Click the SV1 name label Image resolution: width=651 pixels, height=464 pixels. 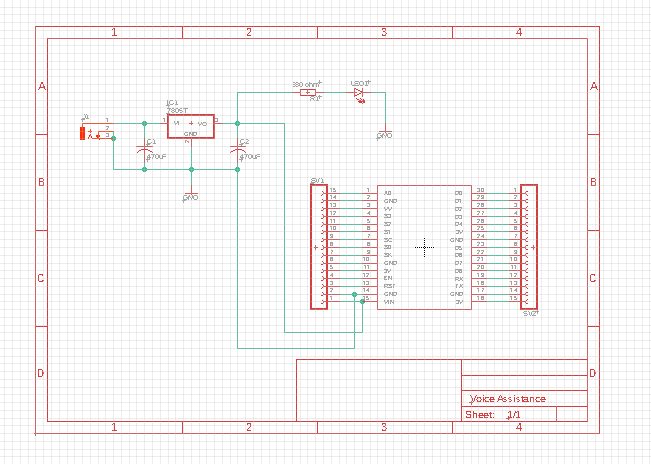[317, 181]
